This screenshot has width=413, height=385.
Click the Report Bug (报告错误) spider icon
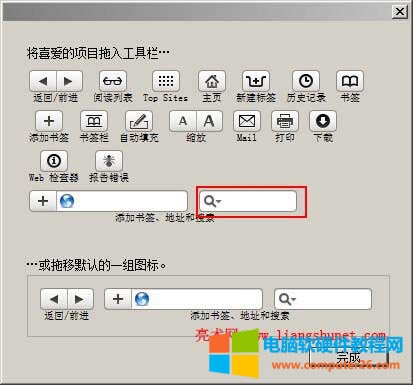tap(109, 161)
